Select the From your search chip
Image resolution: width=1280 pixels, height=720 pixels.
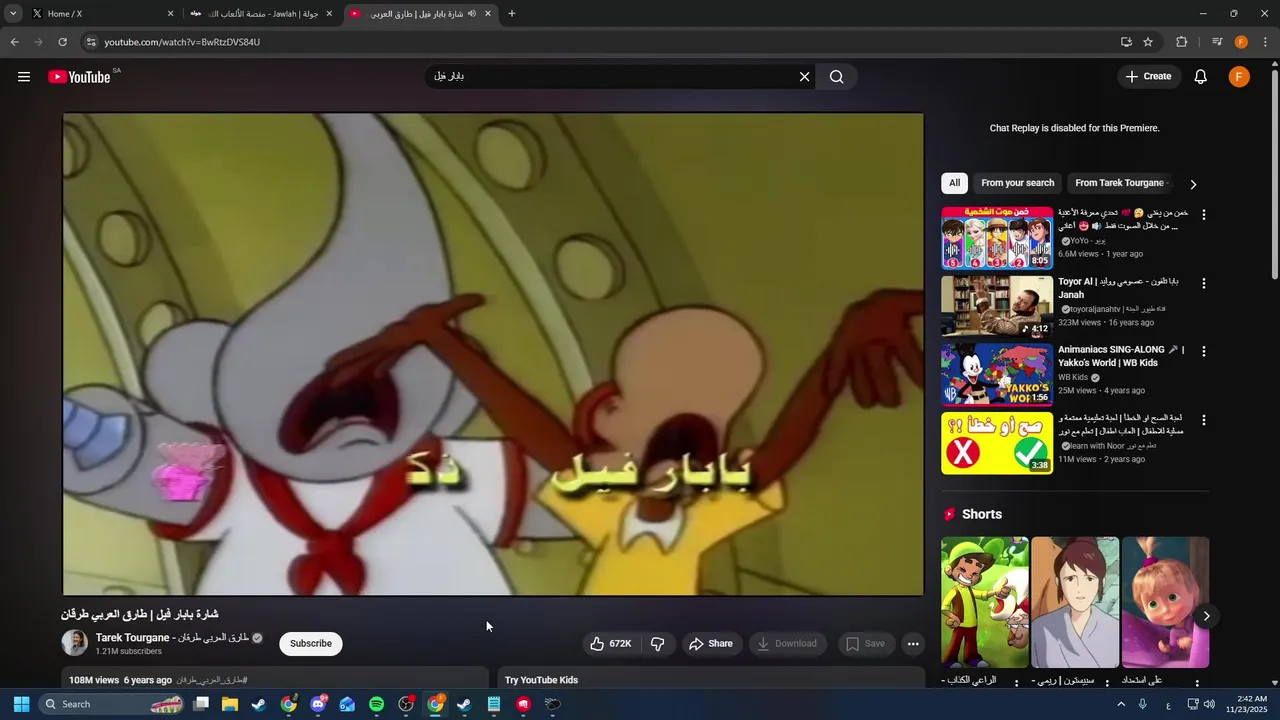pyautogui.click(x=1017, y=183)
